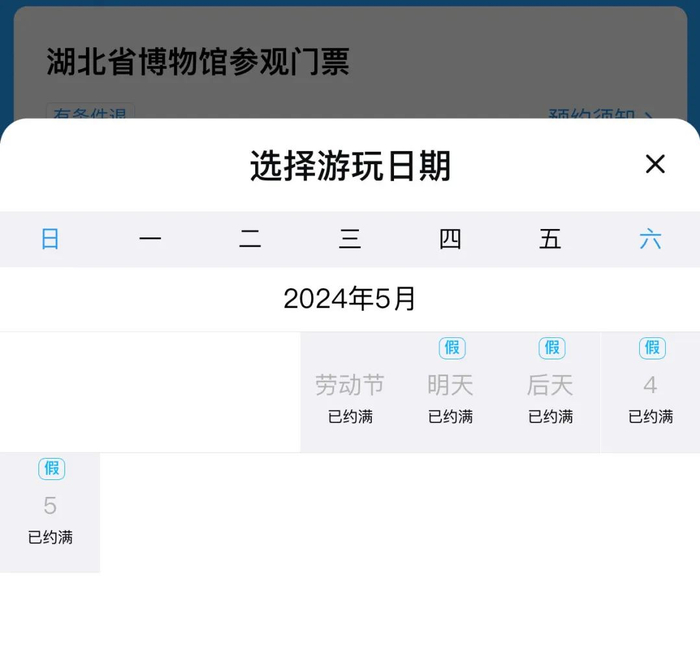This screenshot has height=661, width=700.
Task: Click 已约满 status under 明天
Action: 450,417
